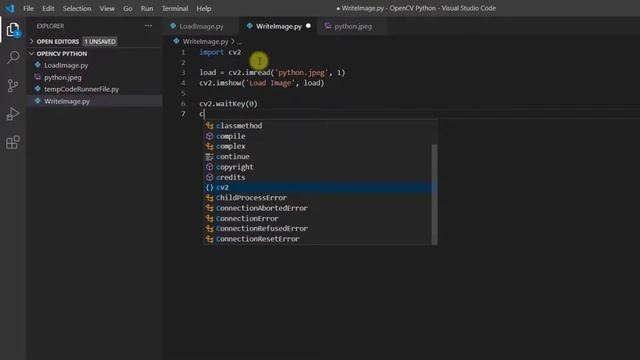Open the Run and Debug view icon
The image size is (640, 360).
click(13, 114)
